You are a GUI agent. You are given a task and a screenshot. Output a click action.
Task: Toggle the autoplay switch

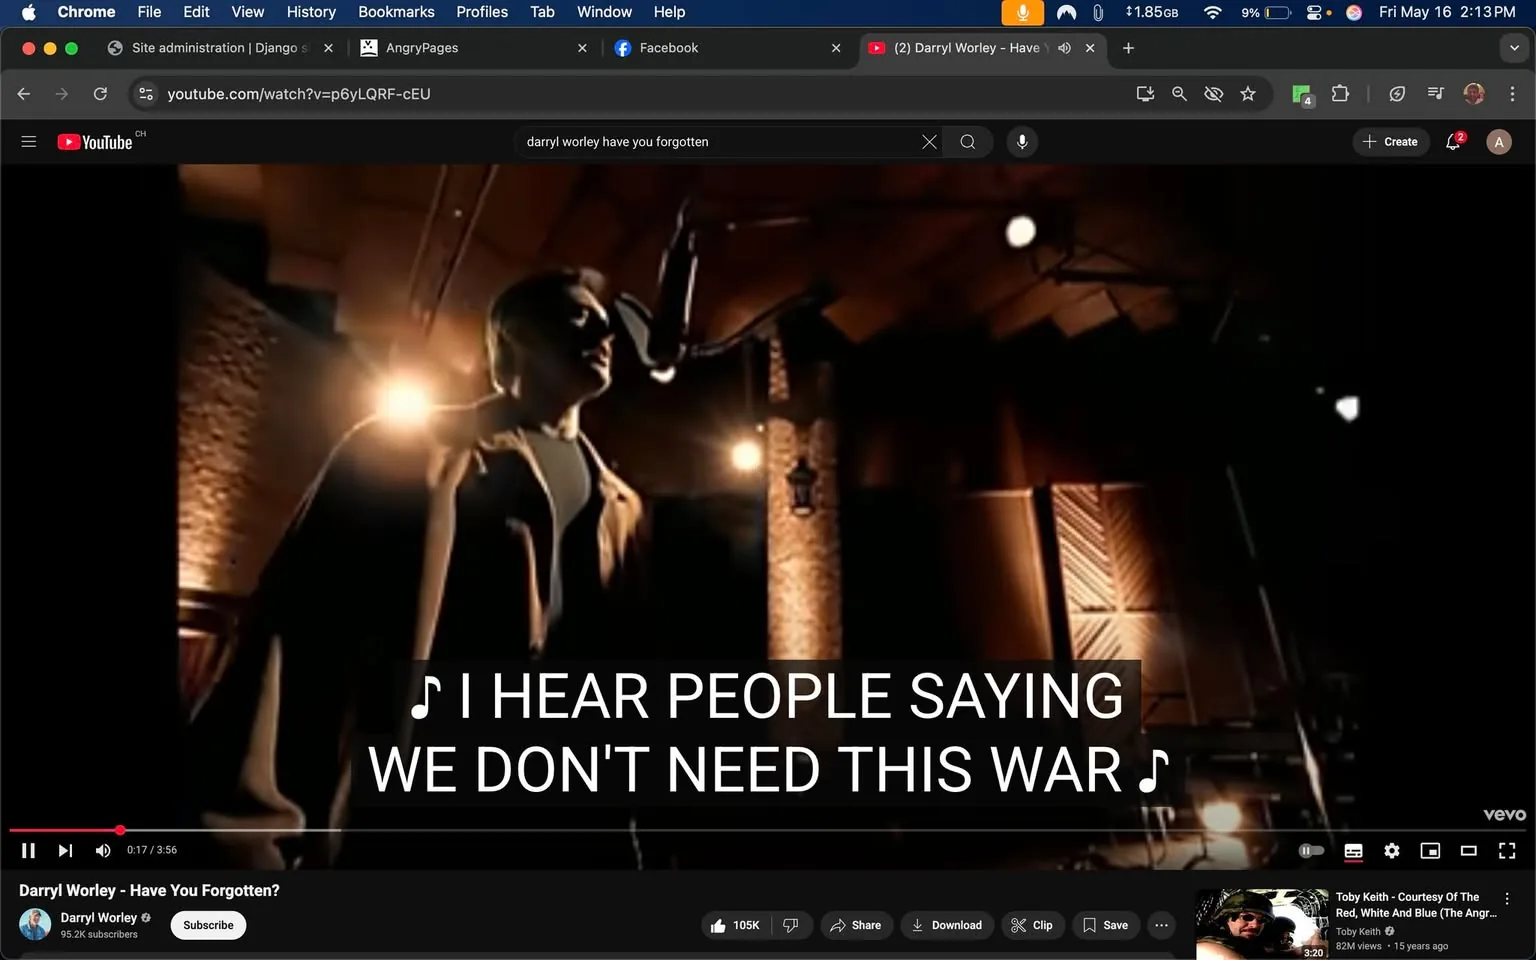click(1310, 850)
